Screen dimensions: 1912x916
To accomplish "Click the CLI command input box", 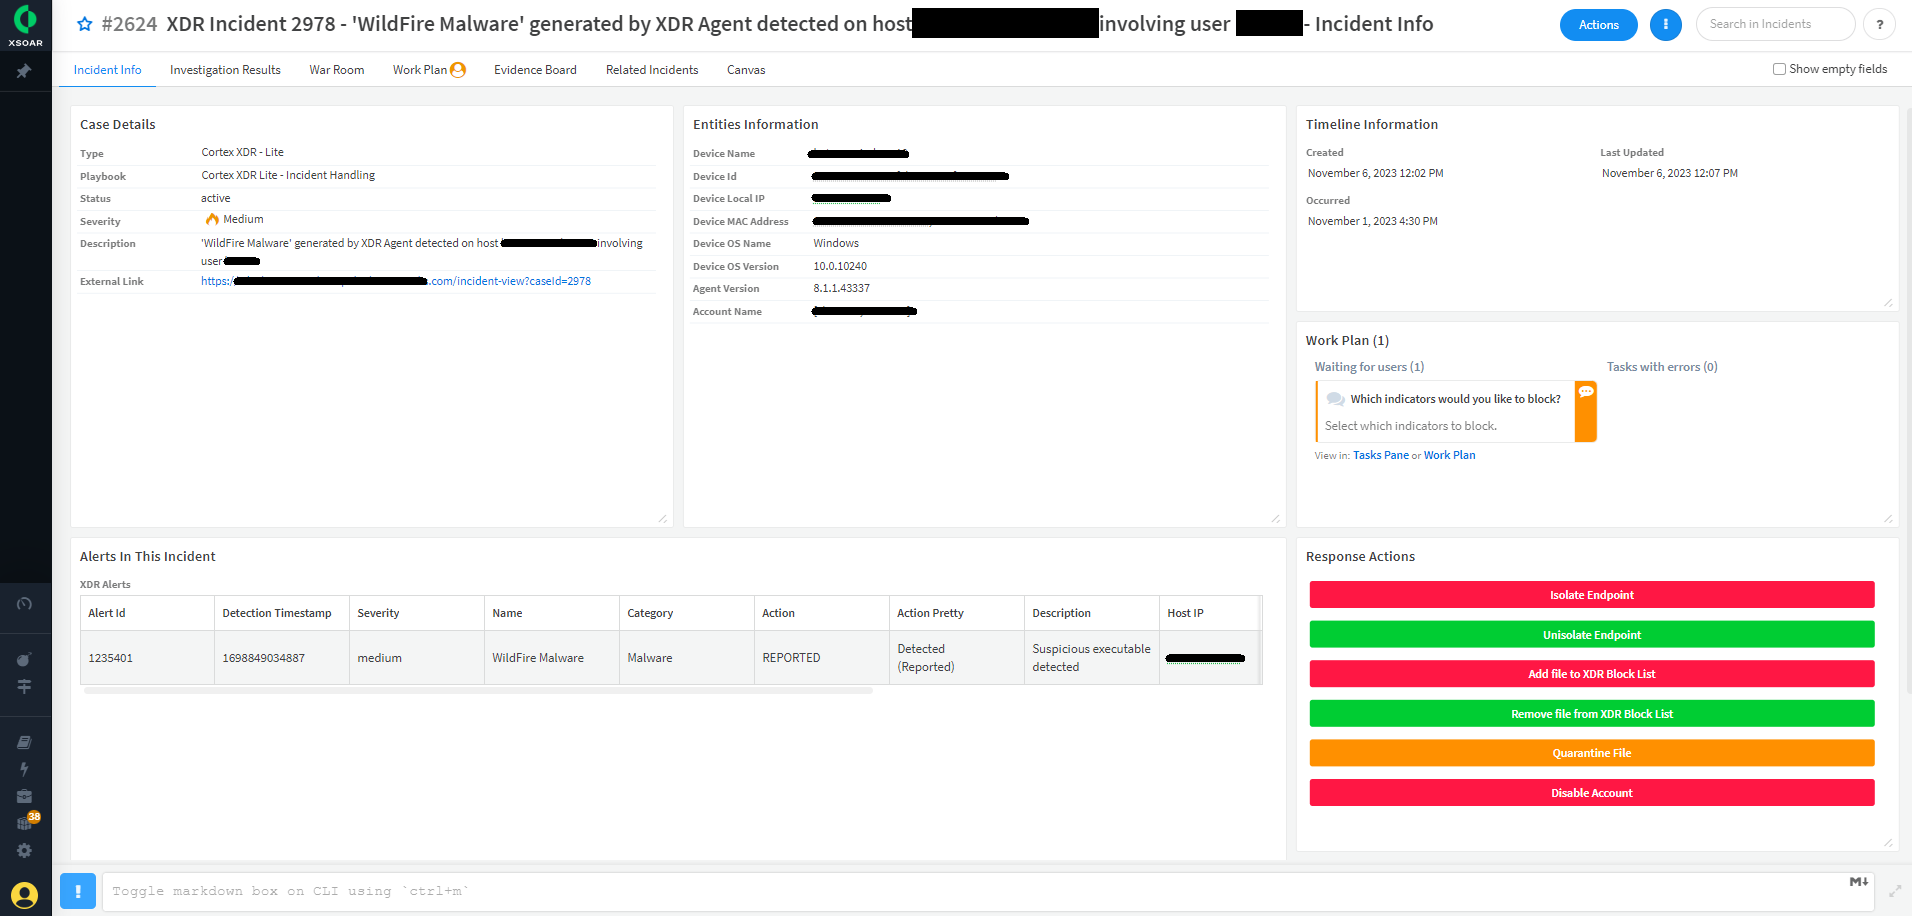I will 987,891.
